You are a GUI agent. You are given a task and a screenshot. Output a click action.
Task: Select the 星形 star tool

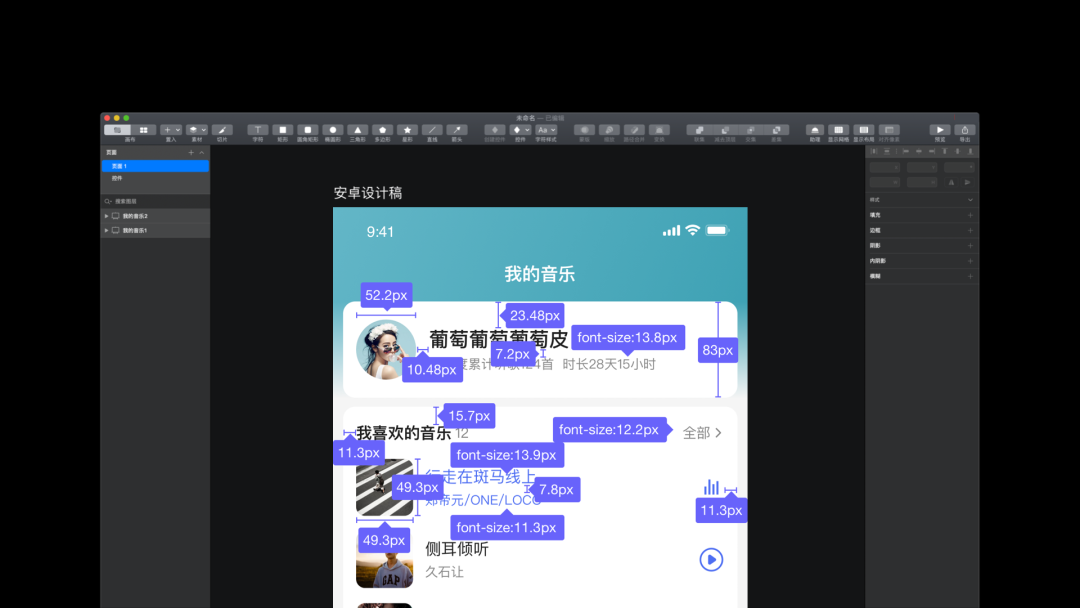tap(407, 129)
